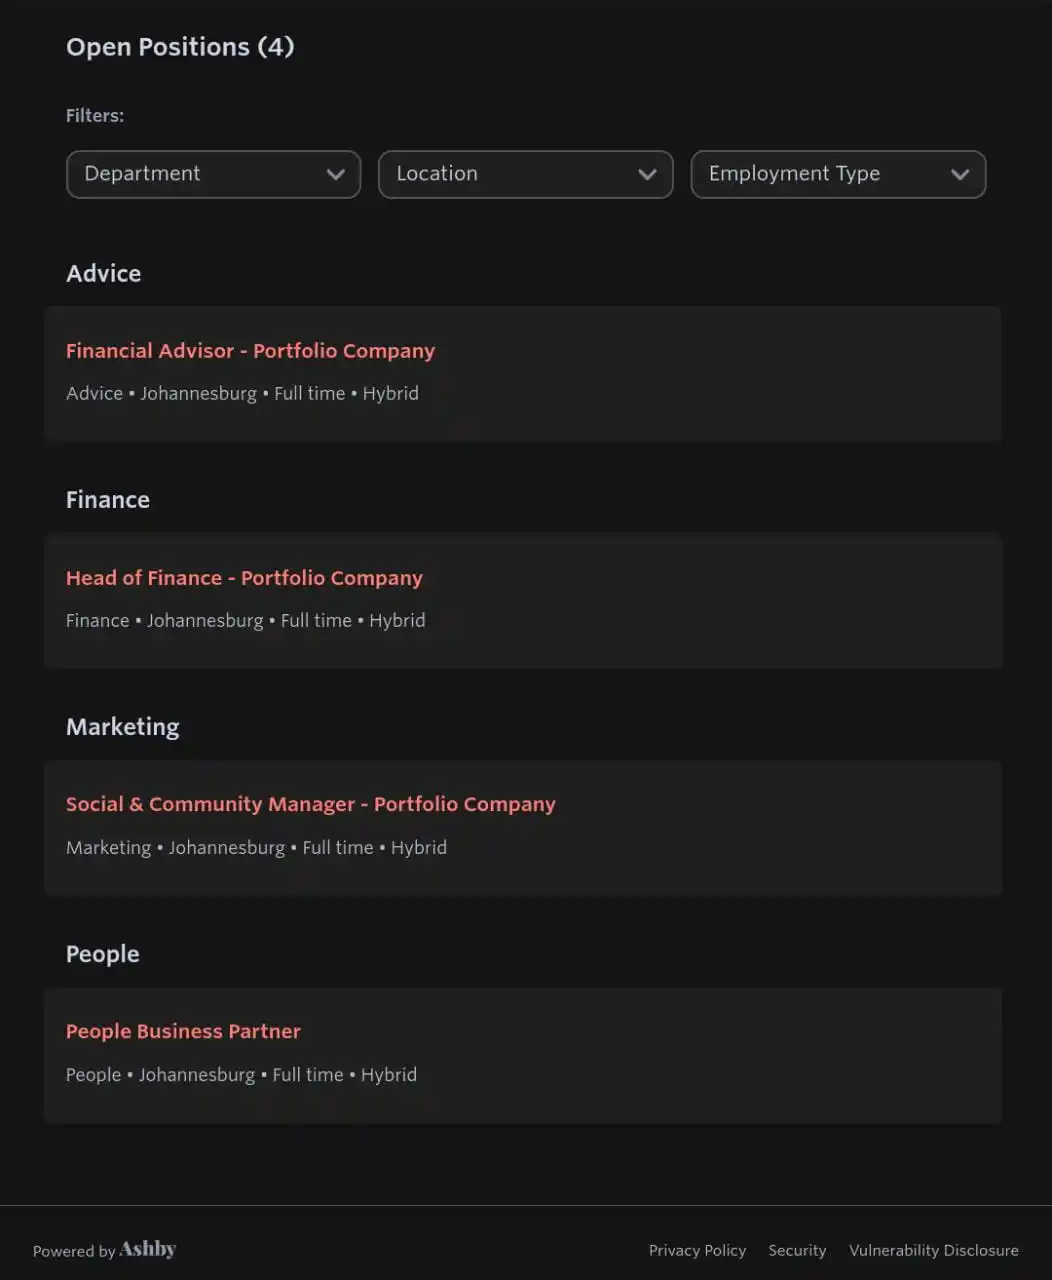Open the Location filter dropdown
This screenshot has width=1052, height=1280.
tap(526, 174)
